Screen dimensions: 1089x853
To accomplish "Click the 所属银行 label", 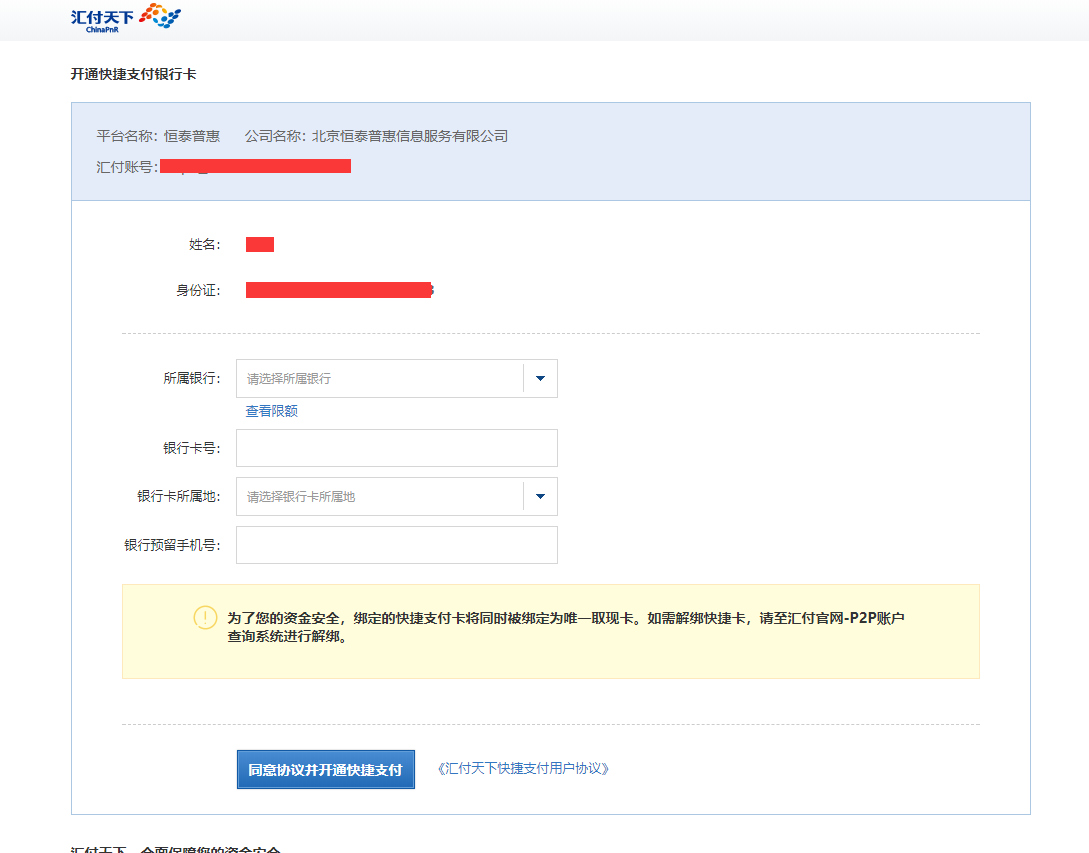I will 192,379.
